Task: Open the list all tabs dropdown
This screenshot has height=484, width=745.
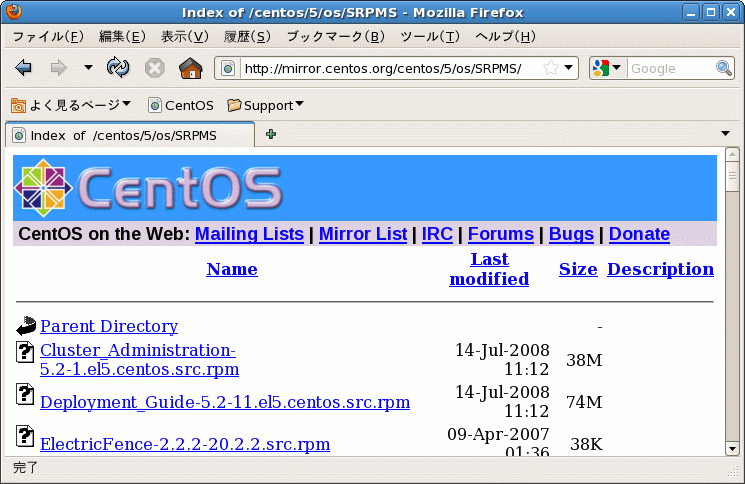Action: click(725, 134)
